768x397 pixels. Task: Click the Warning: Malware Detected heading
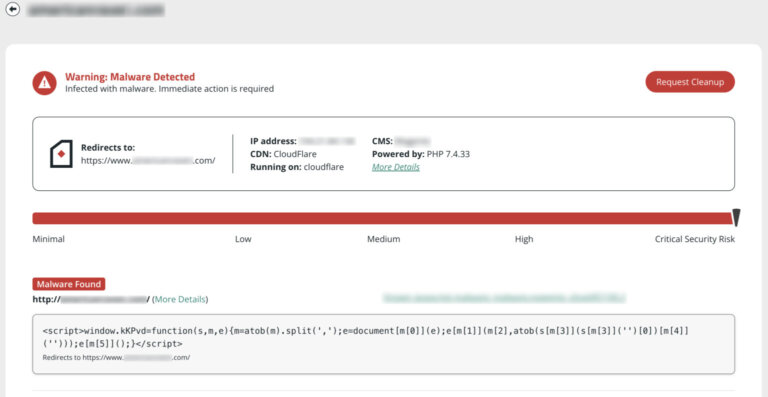coord(130,77)
